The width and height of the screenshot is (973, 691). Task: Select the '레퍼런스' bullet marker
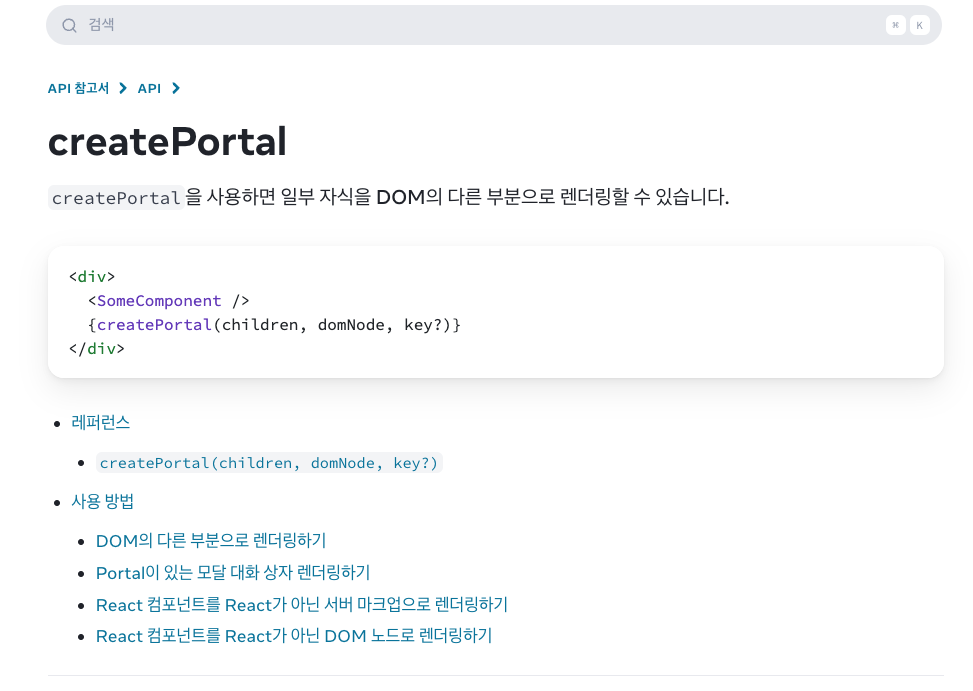point(57,423)
